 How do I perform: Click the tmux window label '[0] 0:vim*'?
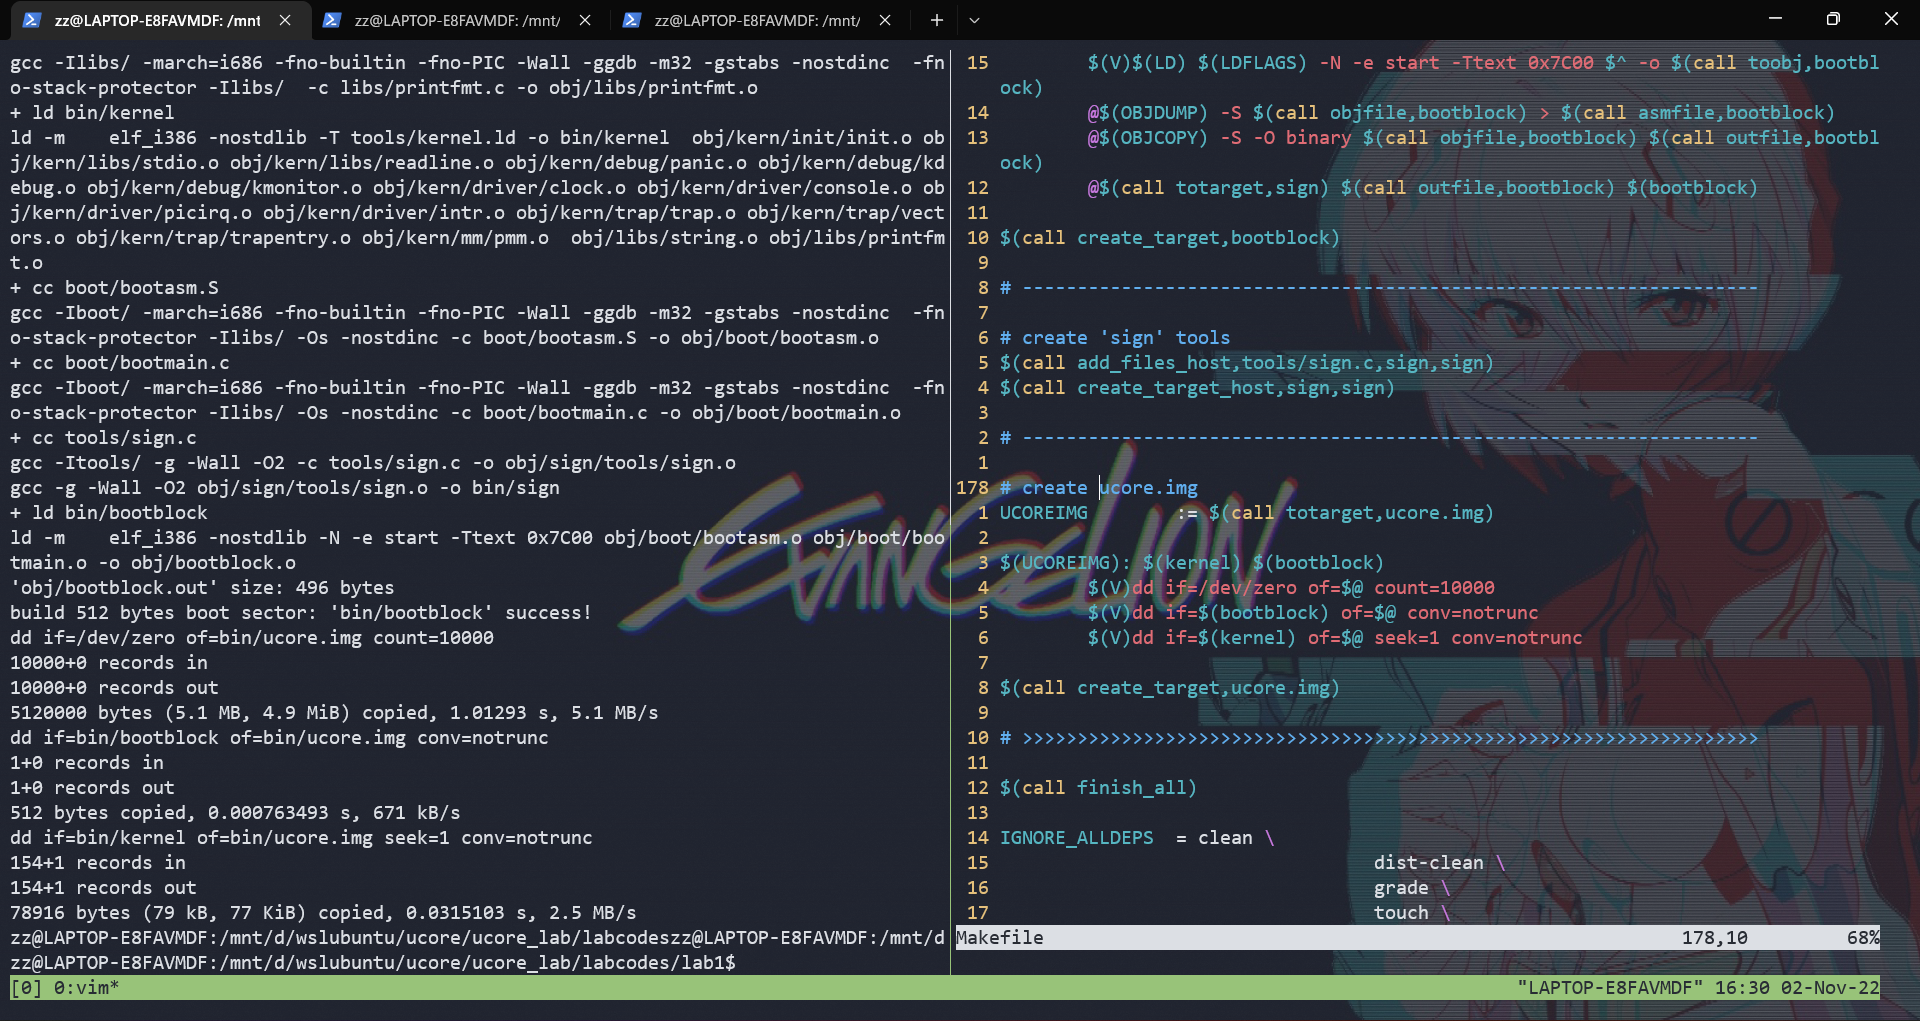pos(65,988)
